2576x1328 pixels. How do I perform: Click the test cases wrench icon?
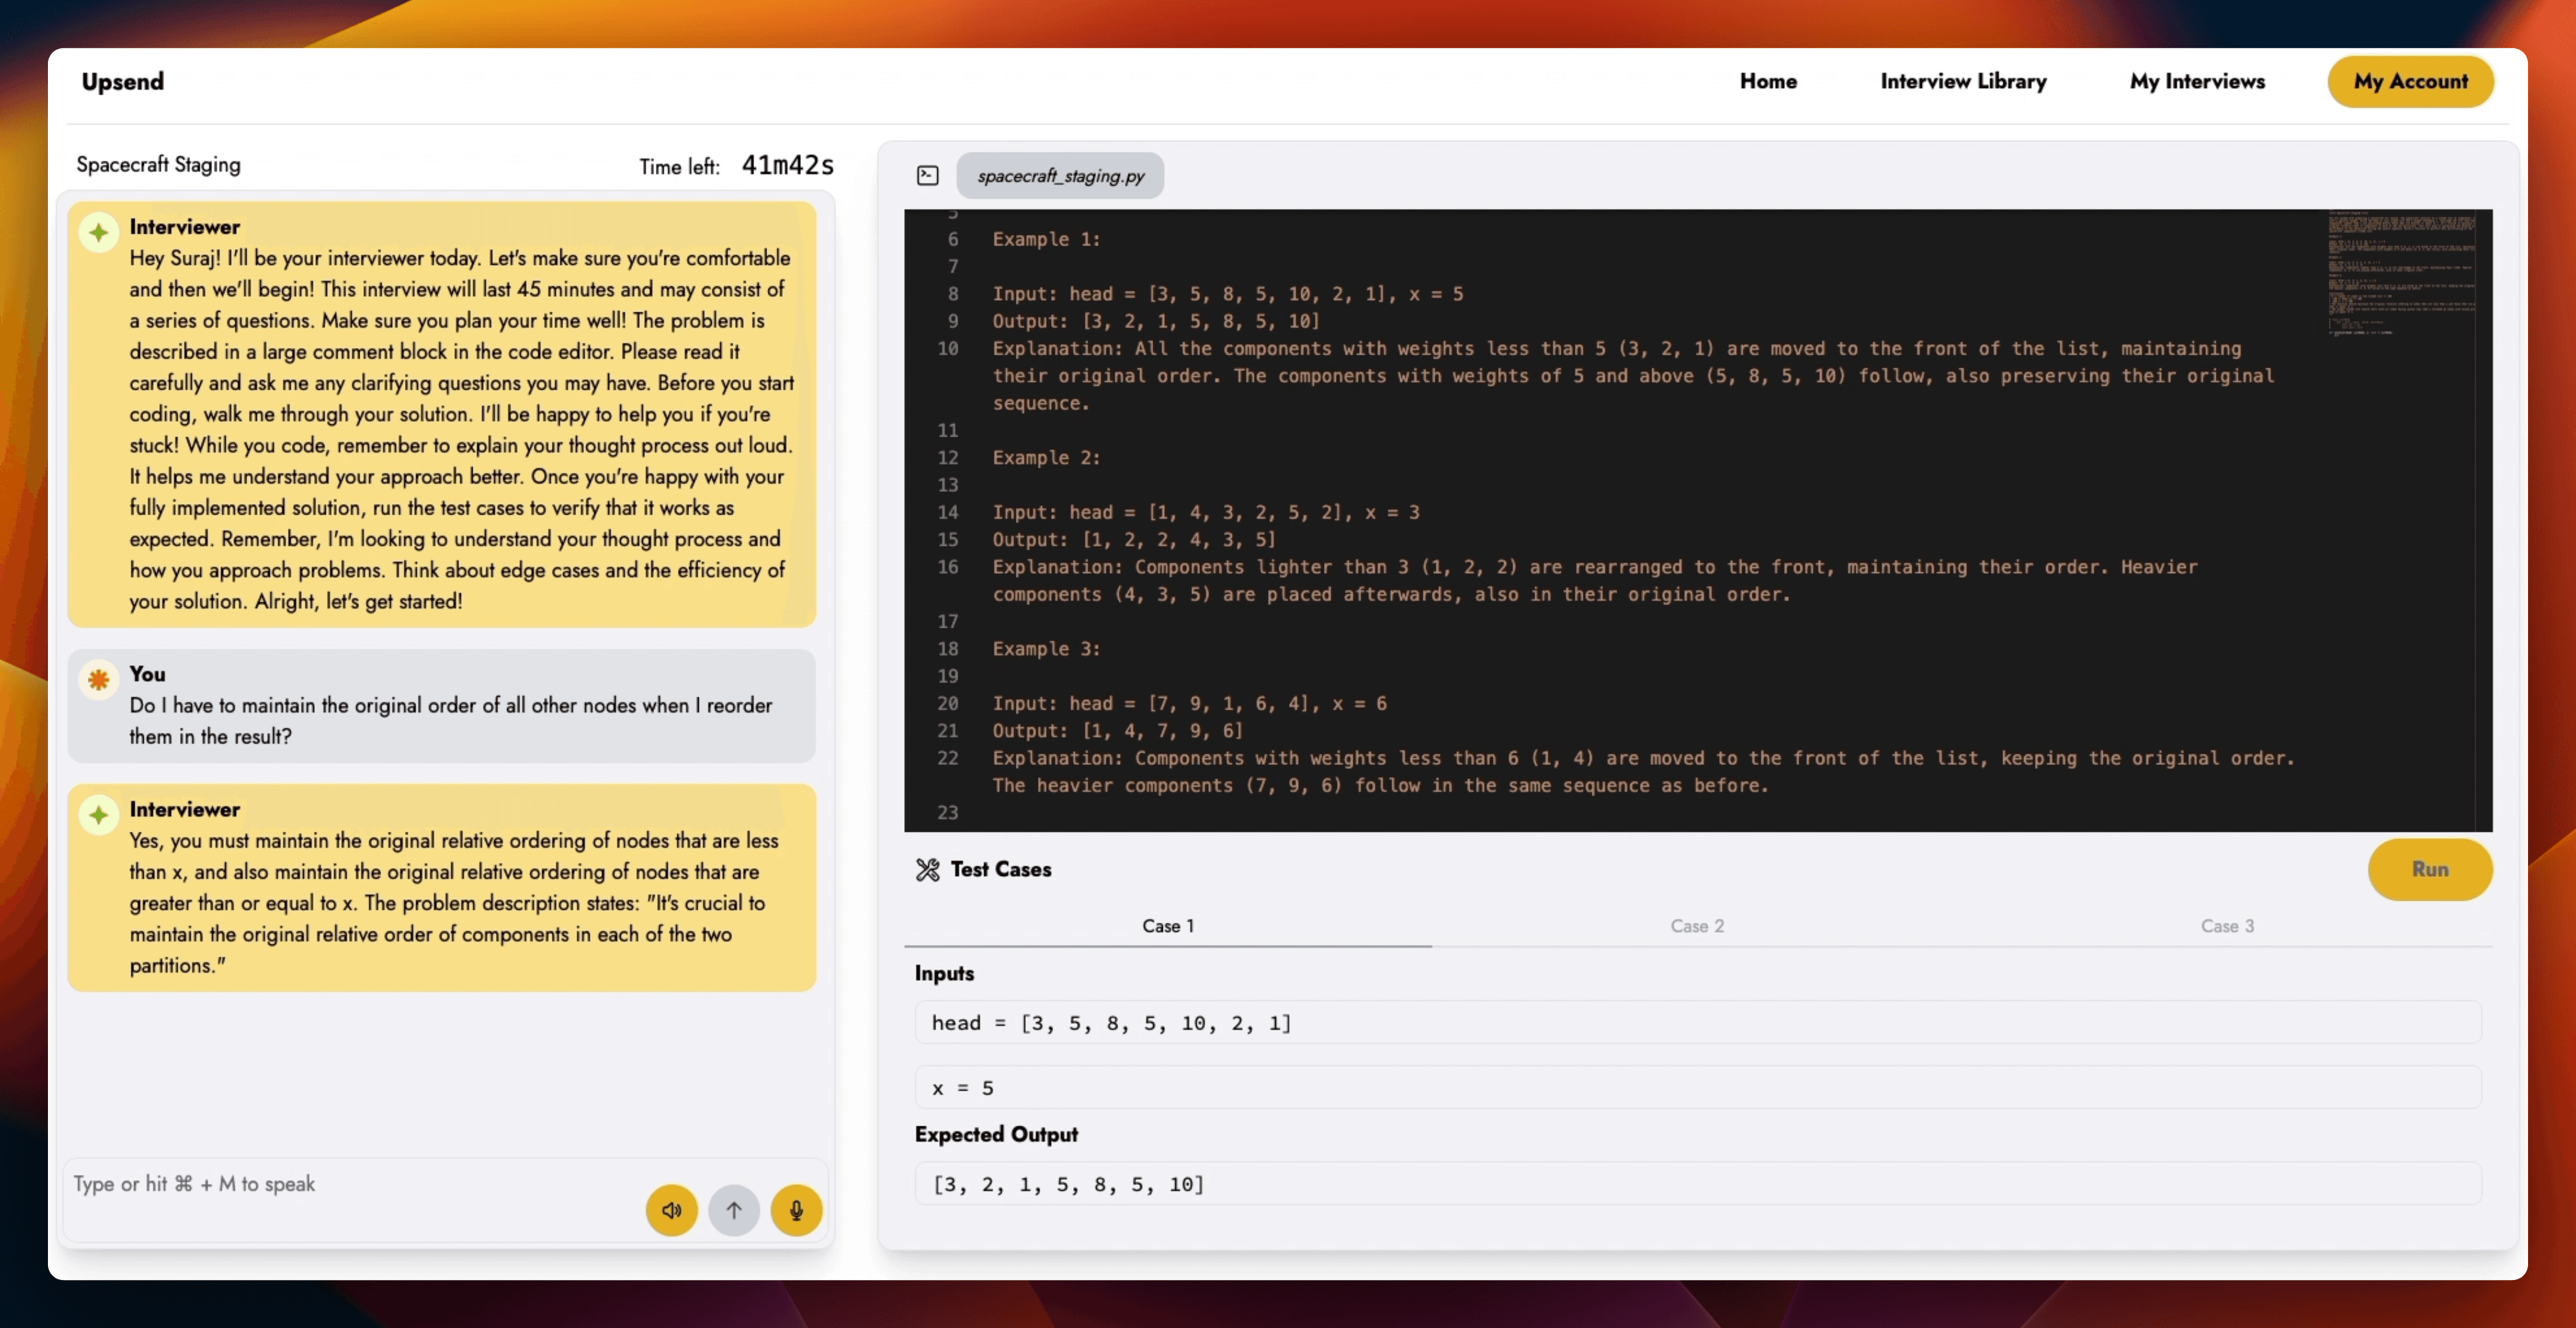(x=928, y=869)
